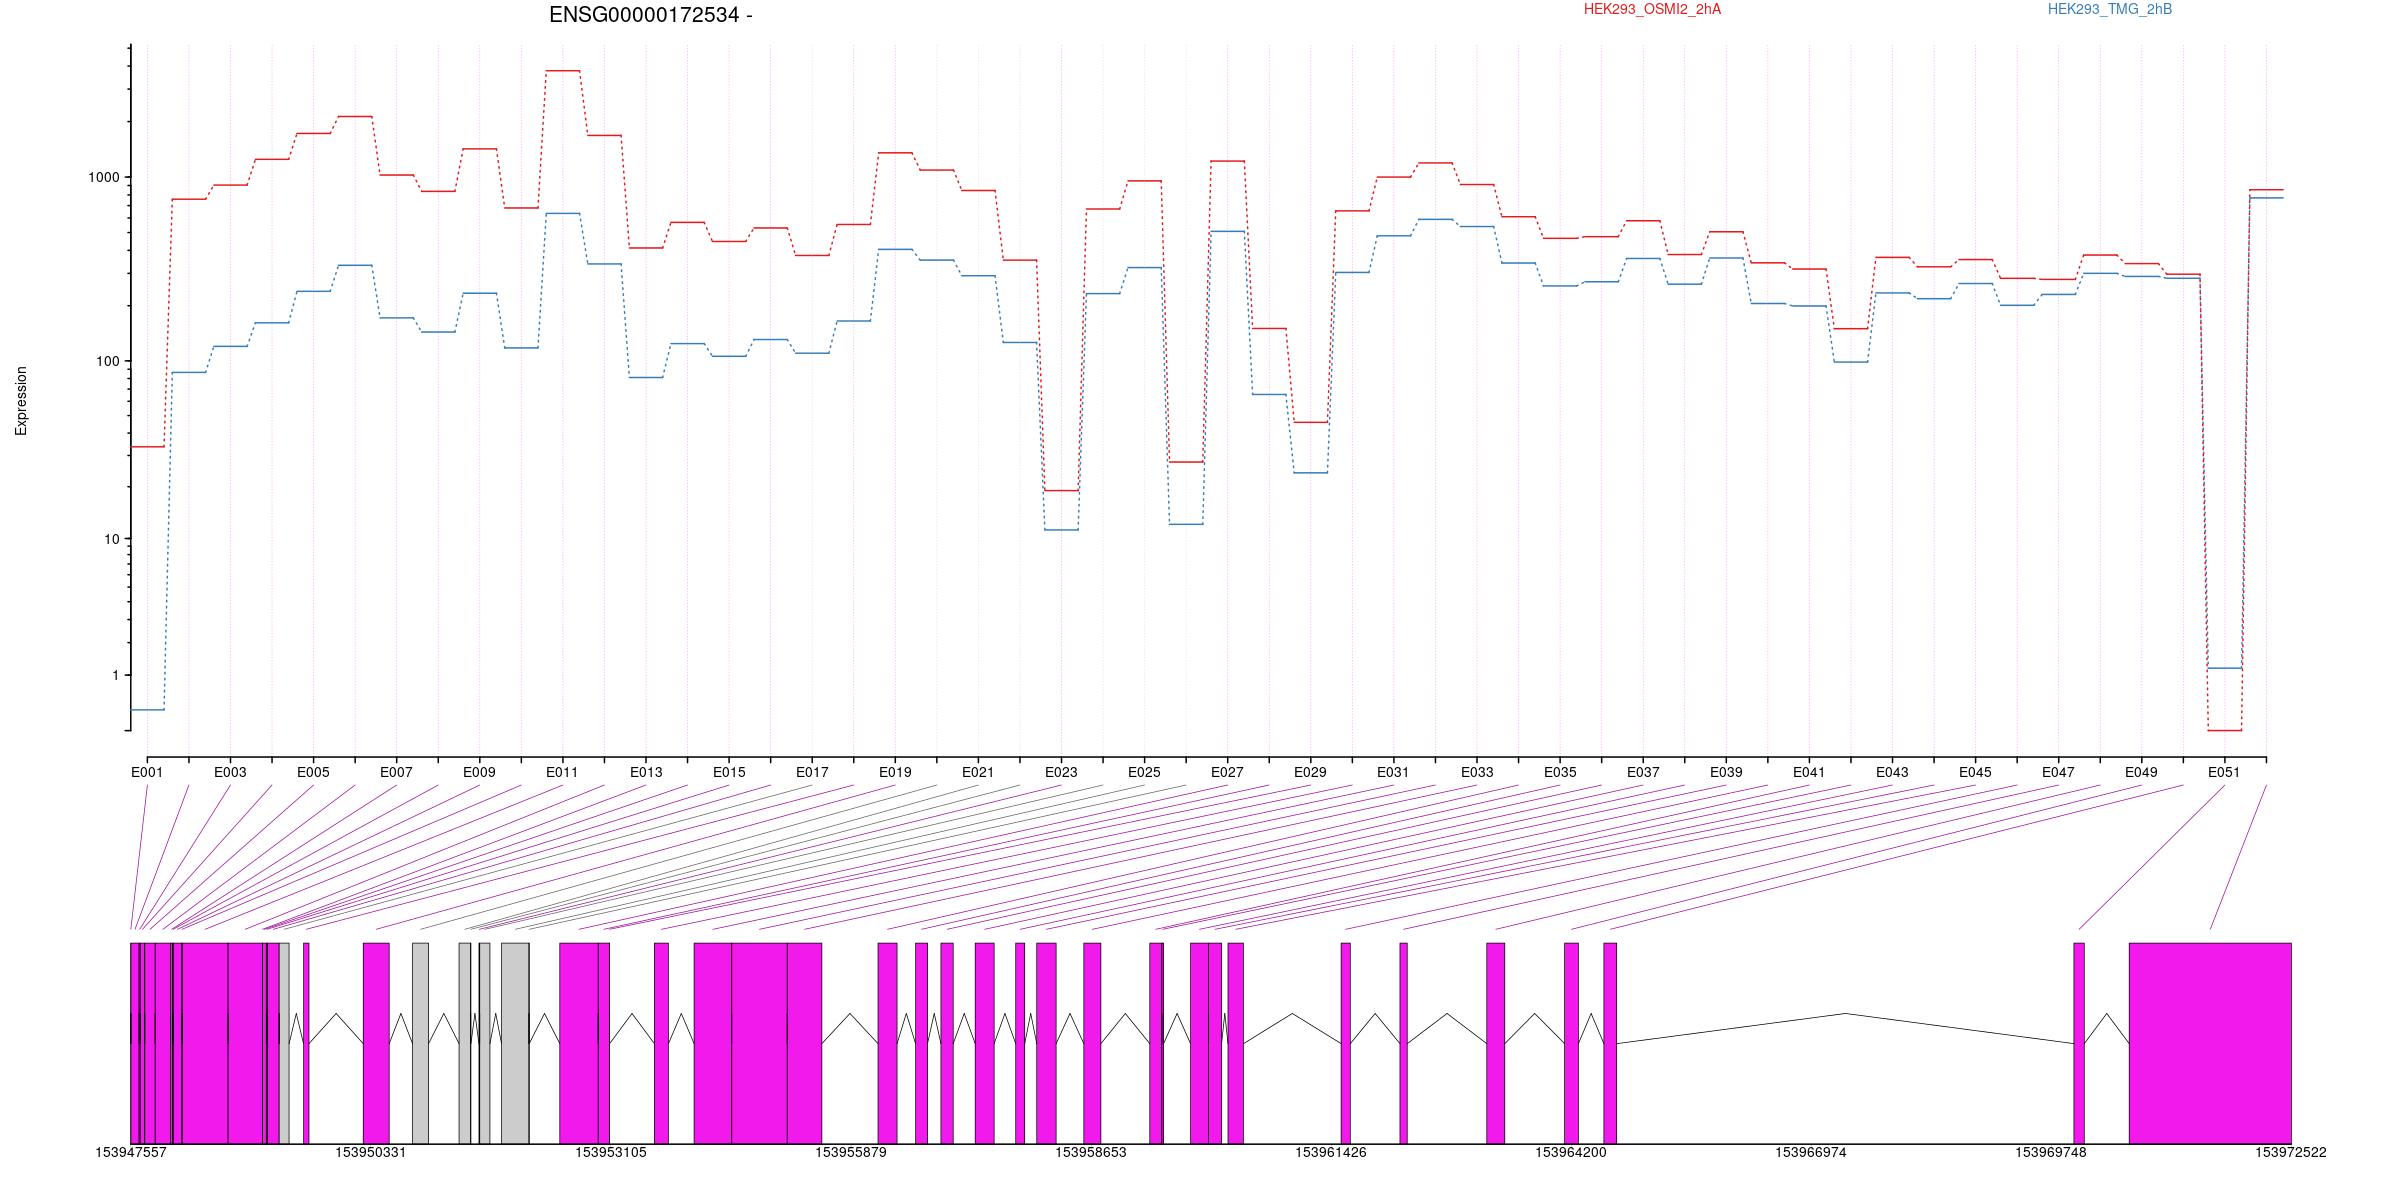Click exon label E021

click(978, 772)
